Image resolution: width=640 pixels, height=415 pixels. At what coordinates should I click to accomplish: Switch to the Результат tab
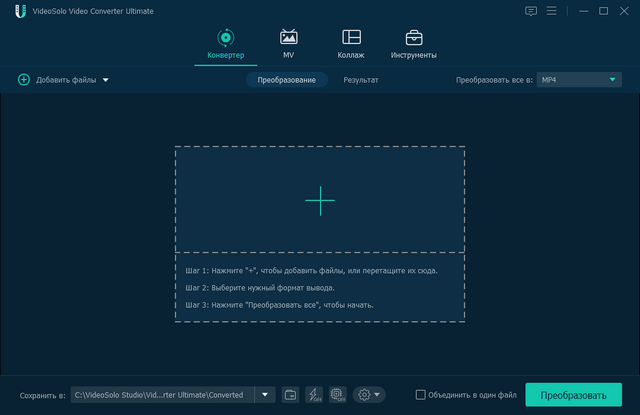[361, 80]
